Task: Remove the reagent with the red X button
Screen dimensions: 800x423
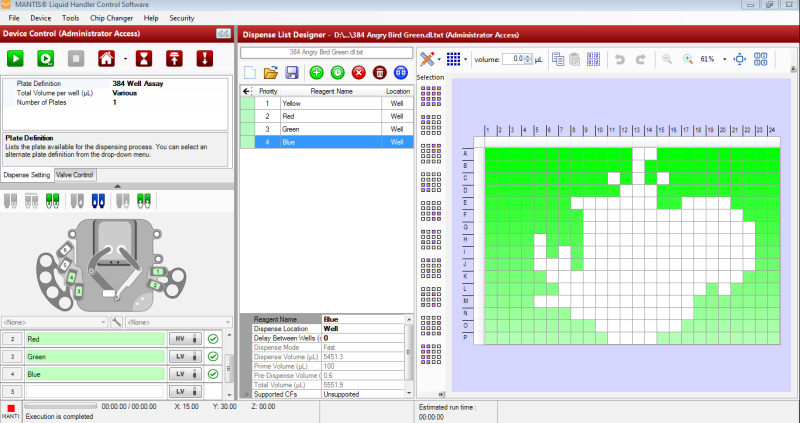Action: (359, 73)
